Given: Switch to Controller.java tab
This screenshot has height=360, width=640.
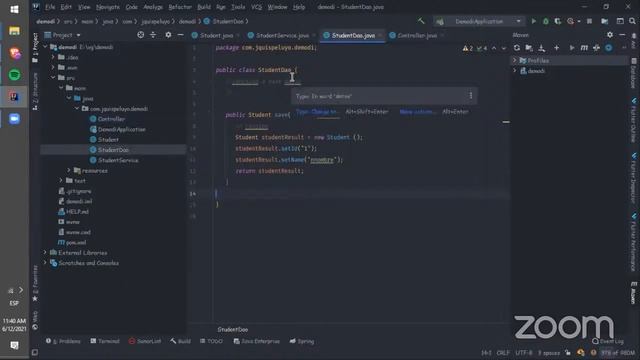Looking at the screenshot, I should point(416,36).
